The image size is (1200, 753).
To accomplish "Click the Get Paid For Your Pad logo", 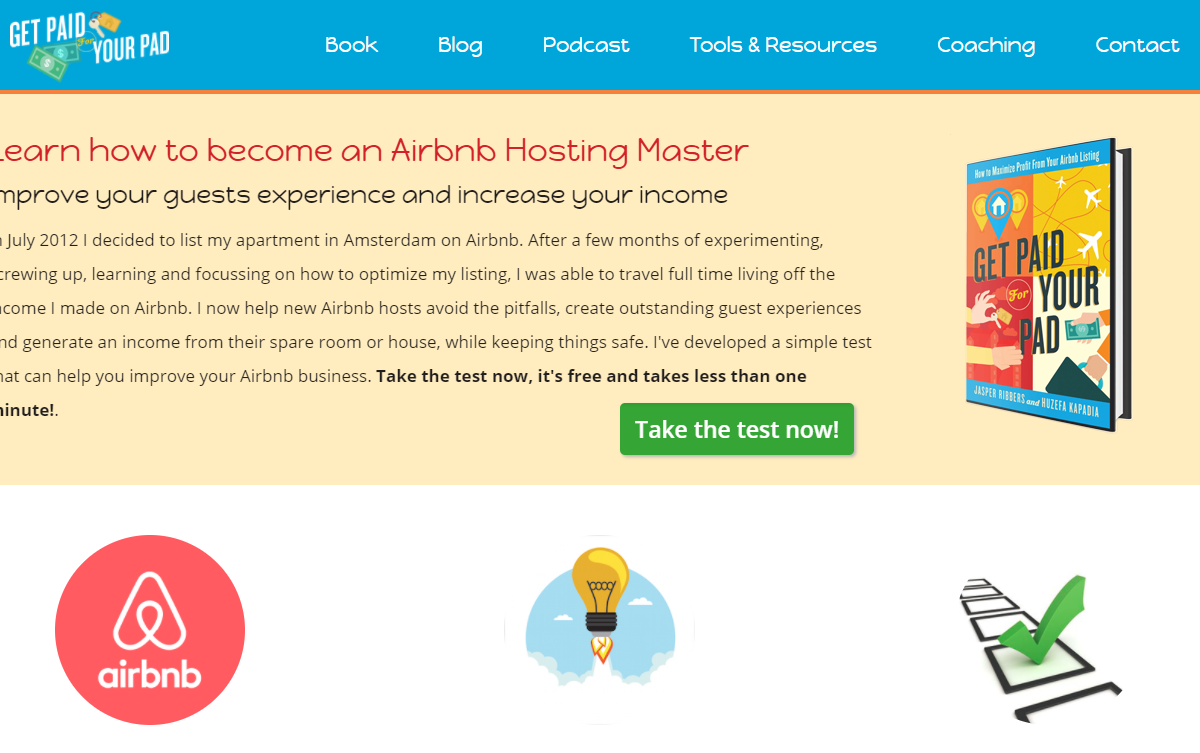I will [89, 44].
